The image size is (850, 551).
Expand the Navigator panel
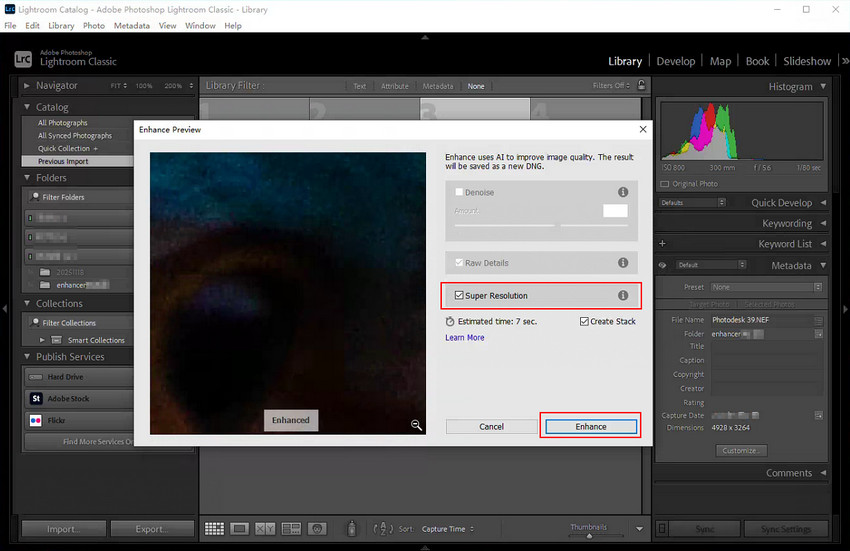27,85
